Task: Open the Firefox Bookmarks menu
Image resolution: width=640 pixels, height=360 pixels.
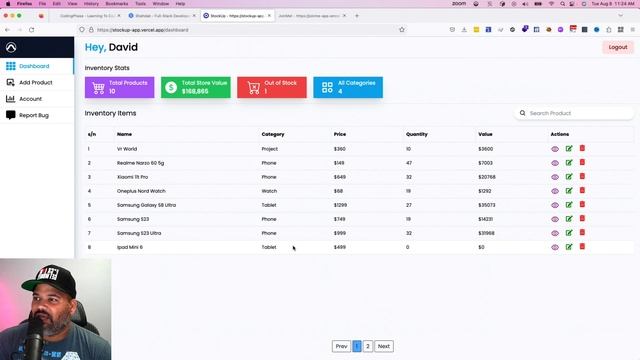Action: [x=117, y=4]
